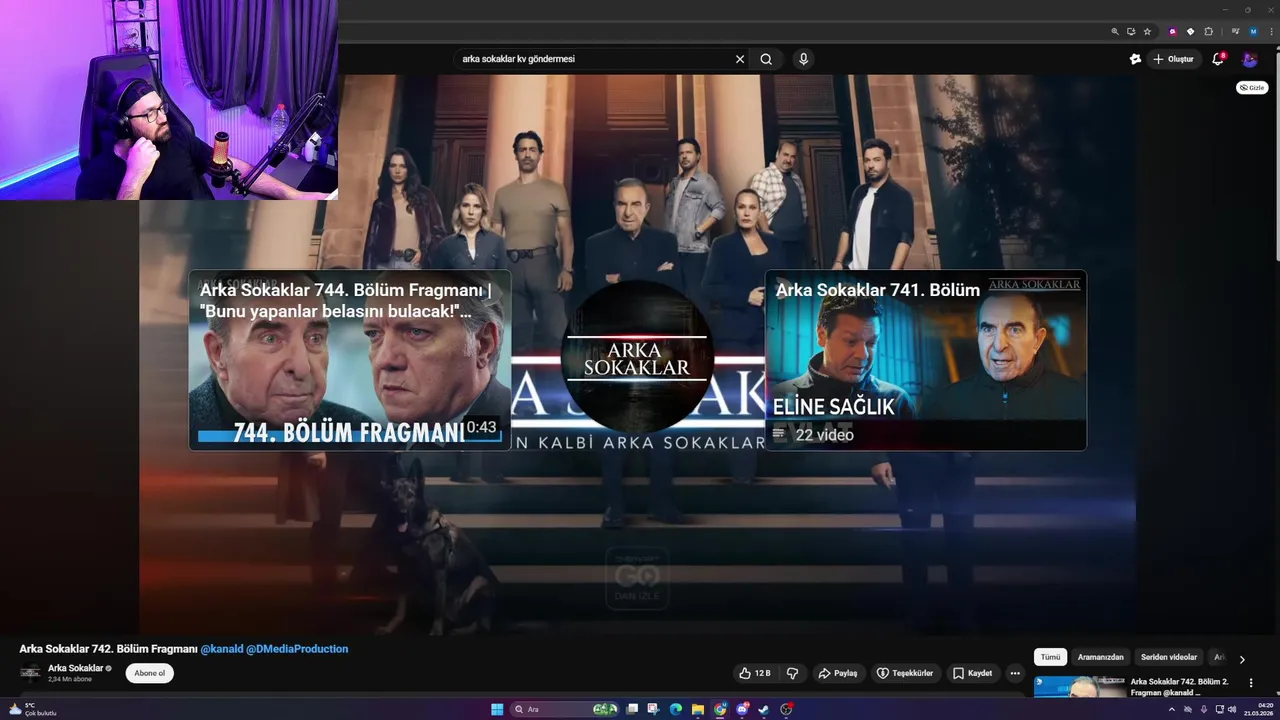Open more actions ellipsis beside Kaydet

tap(1015, 673)
